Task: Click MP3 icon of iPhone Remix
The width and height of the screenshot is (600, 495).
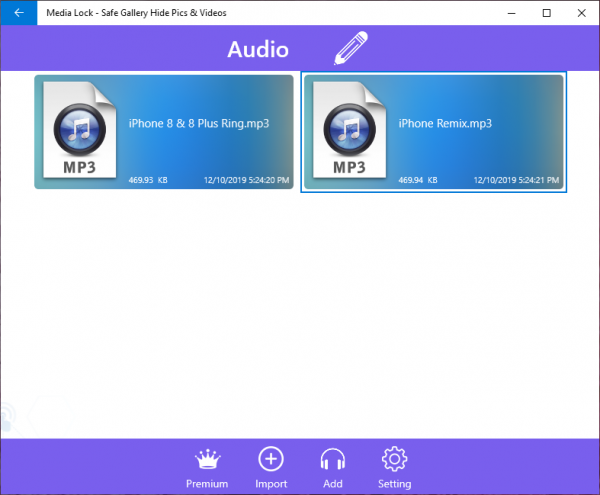Action: coord(349,130)
